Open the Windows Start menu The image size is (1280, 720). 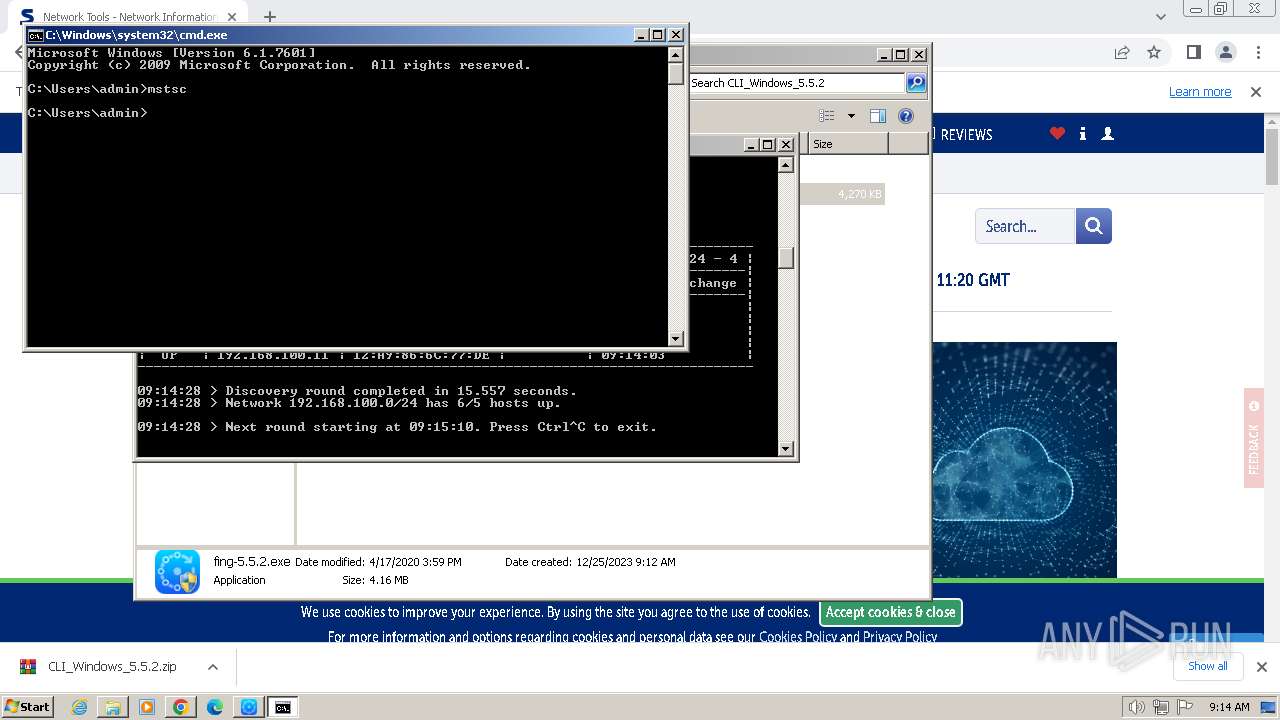pos(28,707)
